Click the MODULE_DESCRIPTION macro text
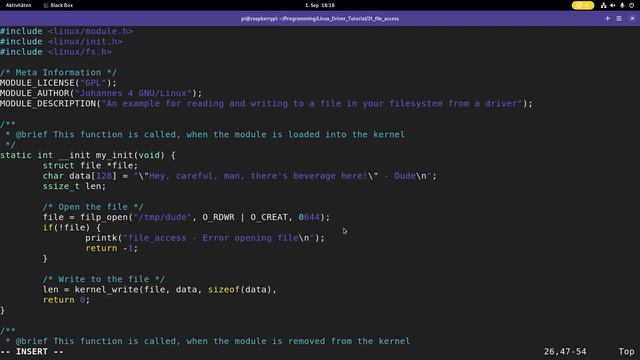This screenshot has width=640, height=360. [48, 104]
